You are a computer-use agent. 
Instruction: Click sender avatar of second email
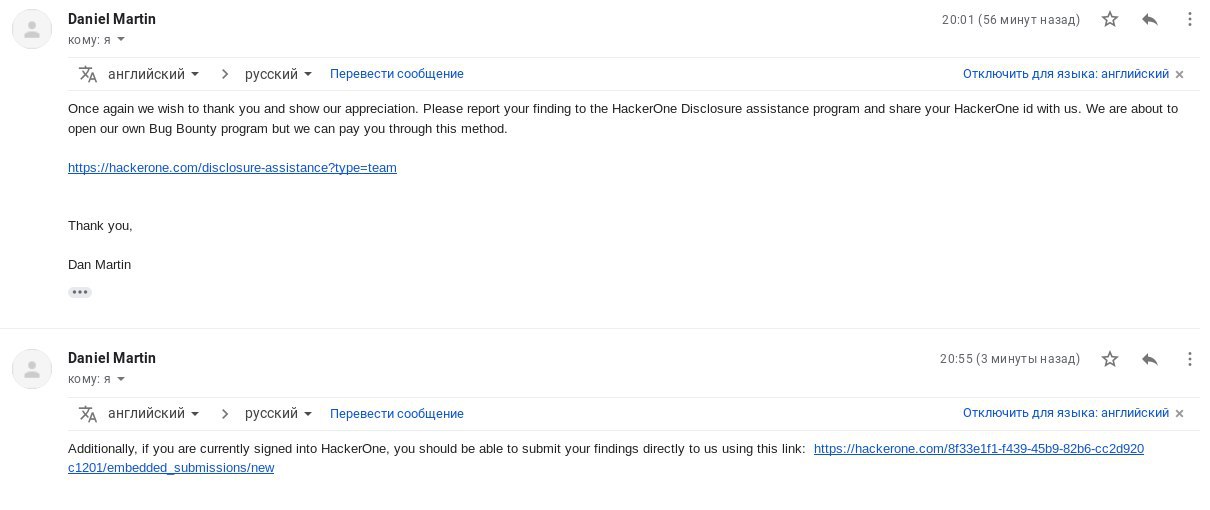[x=32, y=369]
